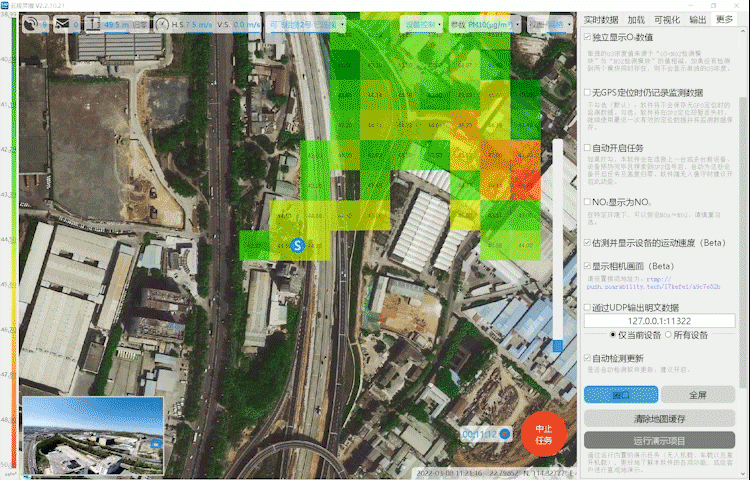The width and height of the screenshot is (750, 480).
Task: Click the satellite signal icon in toolbar
Action: coord(29,23)
